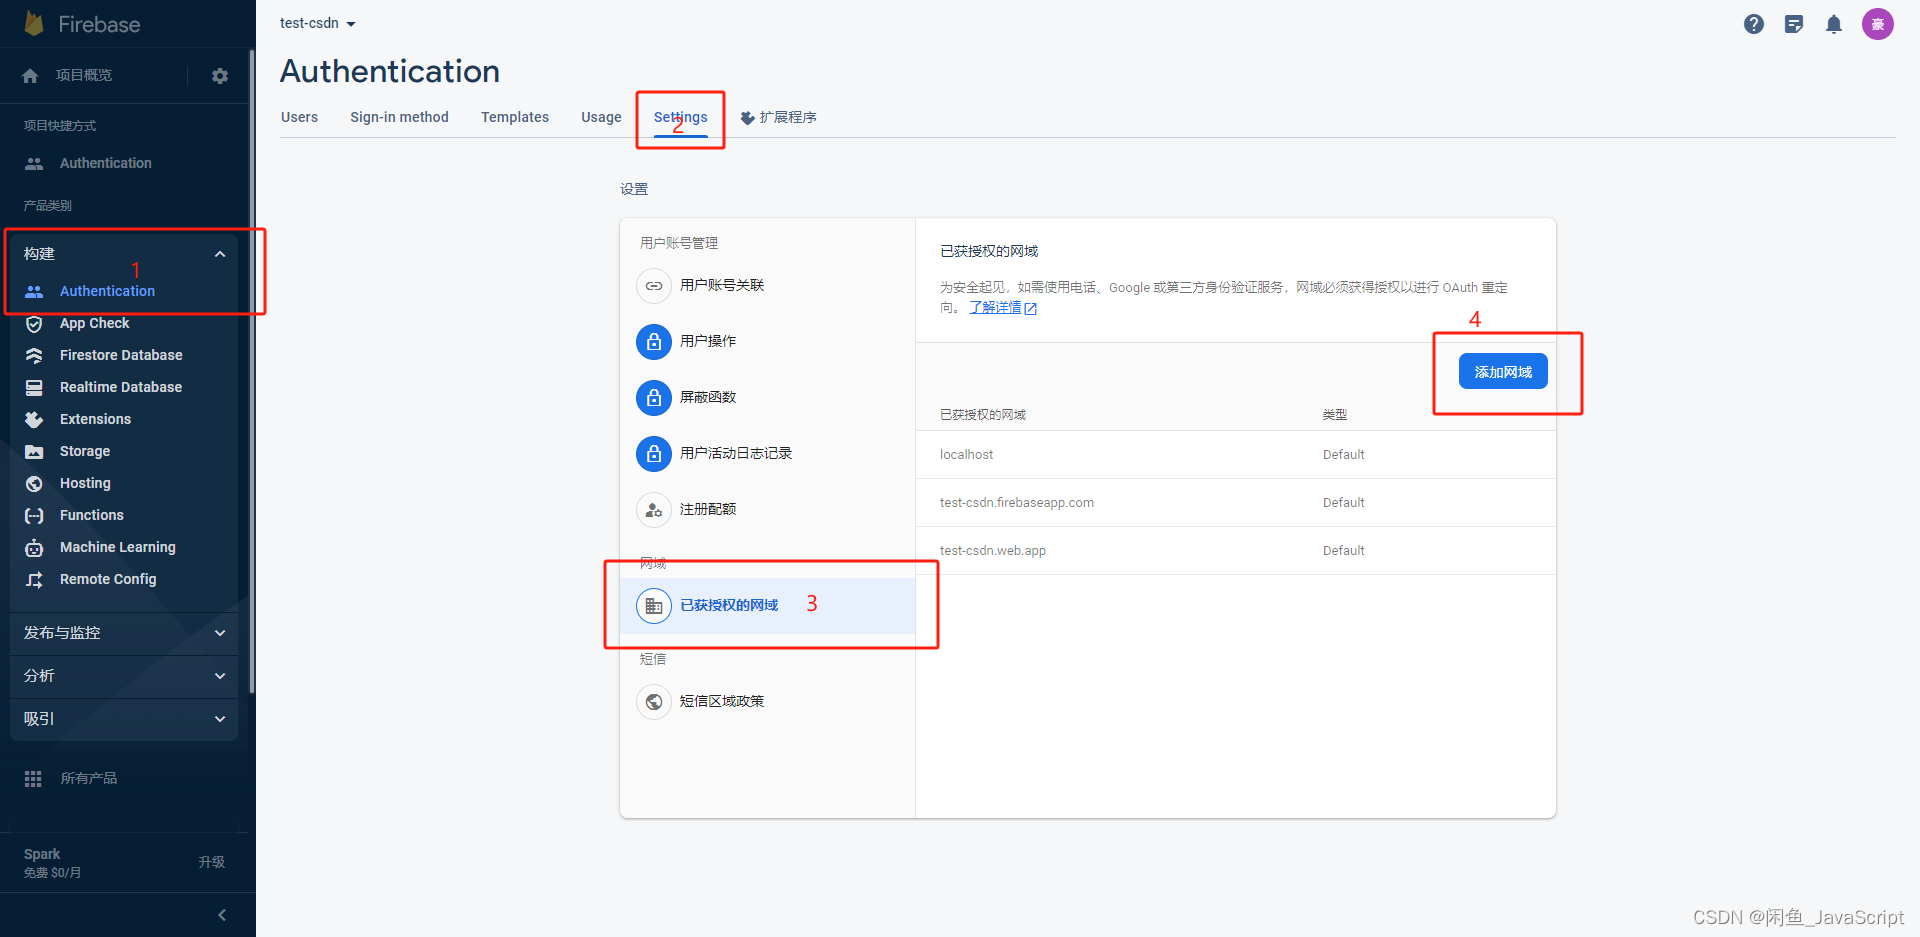Click the 添加网域 button
This screenshot has width=1920, height=937.
[1503, 372]
